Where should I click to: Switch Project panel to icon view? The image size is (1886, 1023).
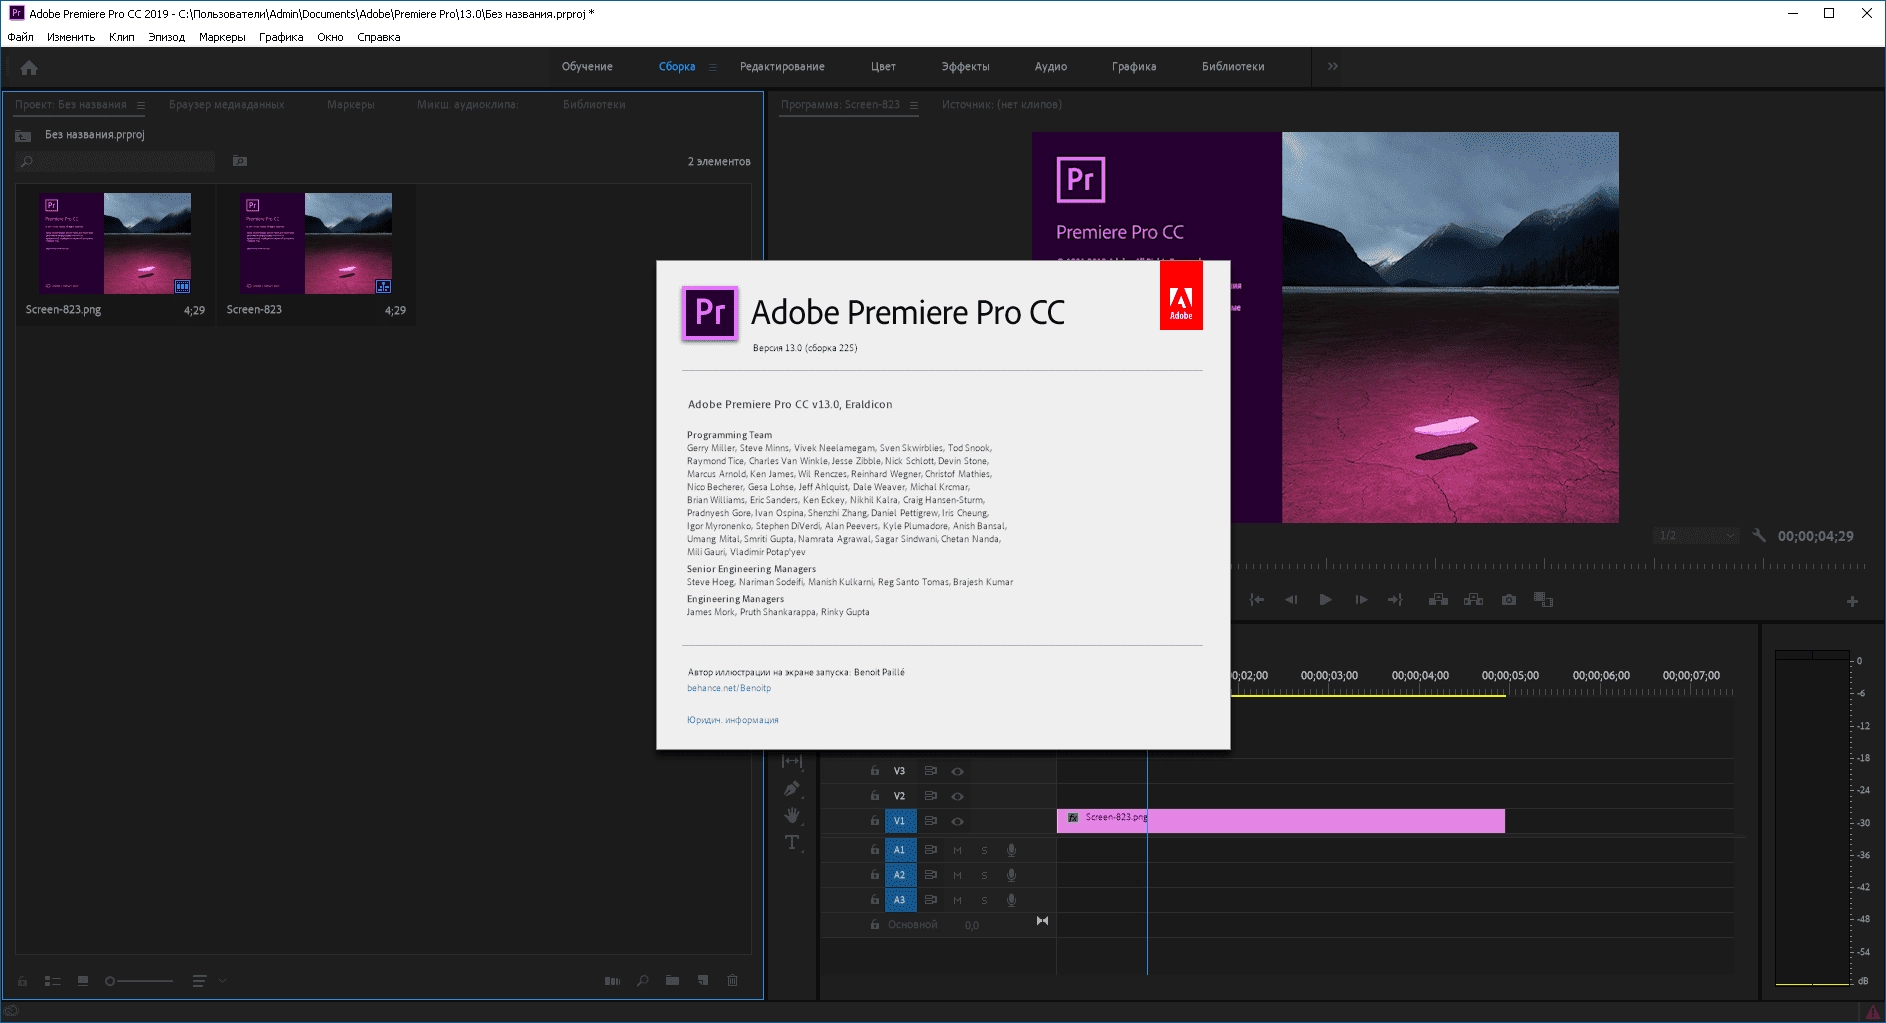83,981
